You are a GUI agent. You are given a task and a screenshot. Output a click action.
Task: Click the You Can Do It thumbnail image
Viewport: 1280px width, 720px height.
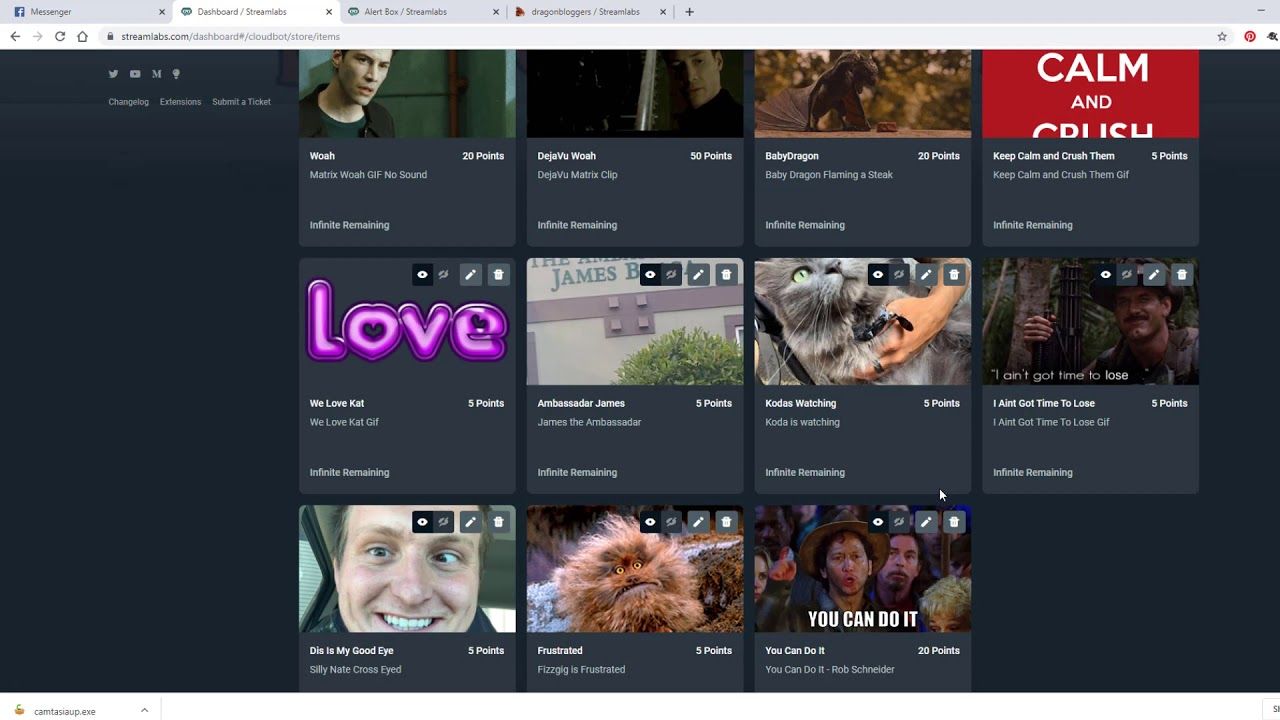tap(862, 580)
